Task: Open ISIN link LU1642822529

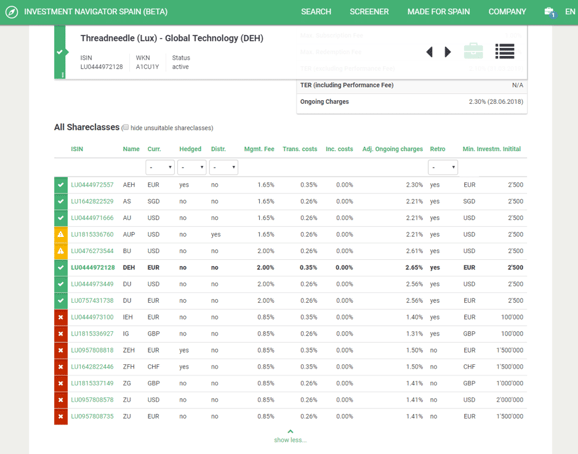Action: 92,201
